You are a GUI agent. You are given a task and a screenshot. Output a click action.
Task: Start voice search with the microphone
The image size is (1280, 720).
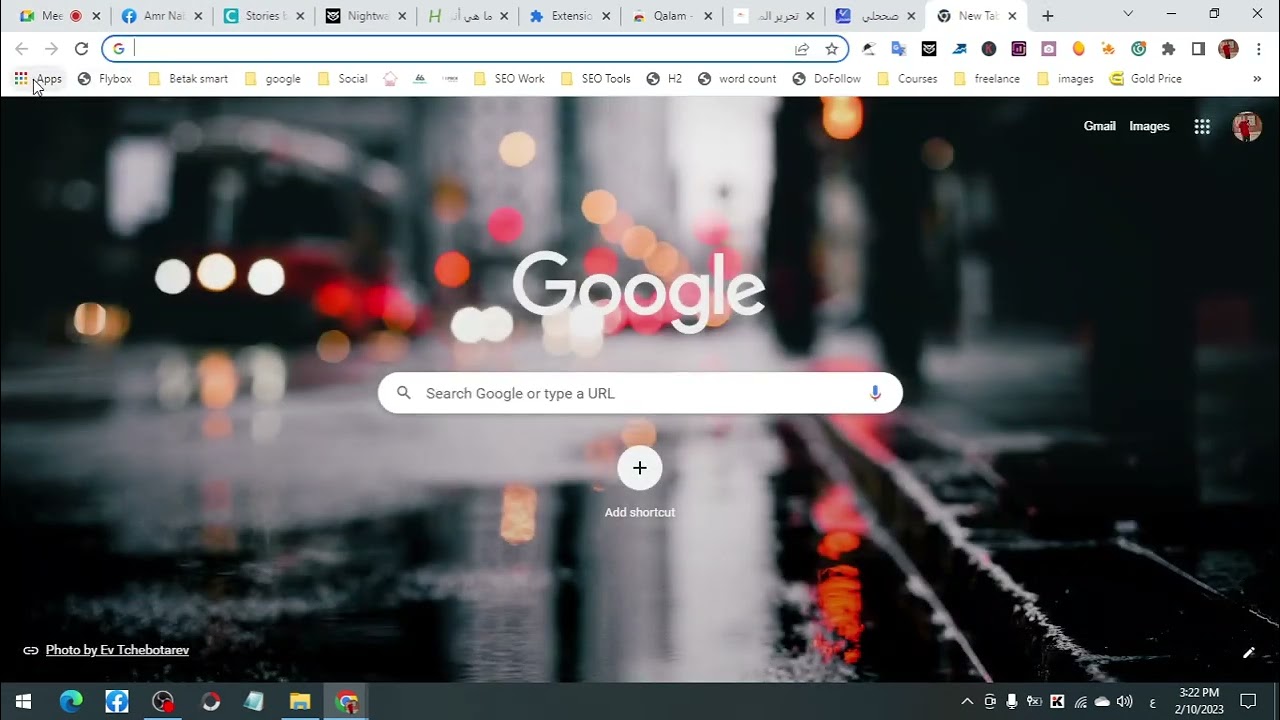(x=875, y=393)
